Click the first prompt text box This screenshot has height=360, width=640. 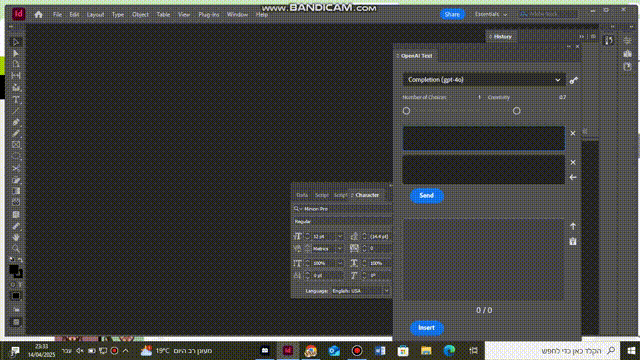click(x=484, y=138)
